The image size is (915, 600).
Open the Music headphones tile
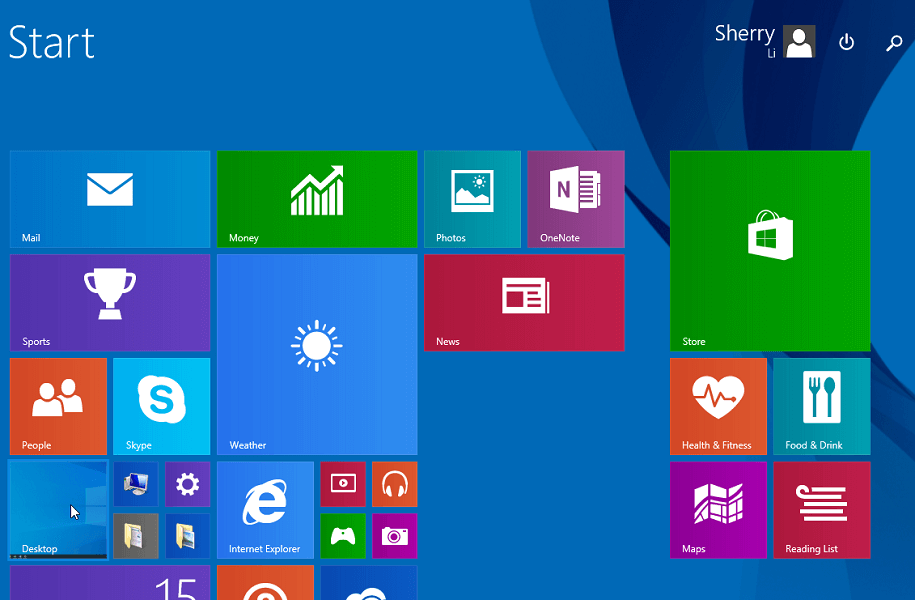394,484
